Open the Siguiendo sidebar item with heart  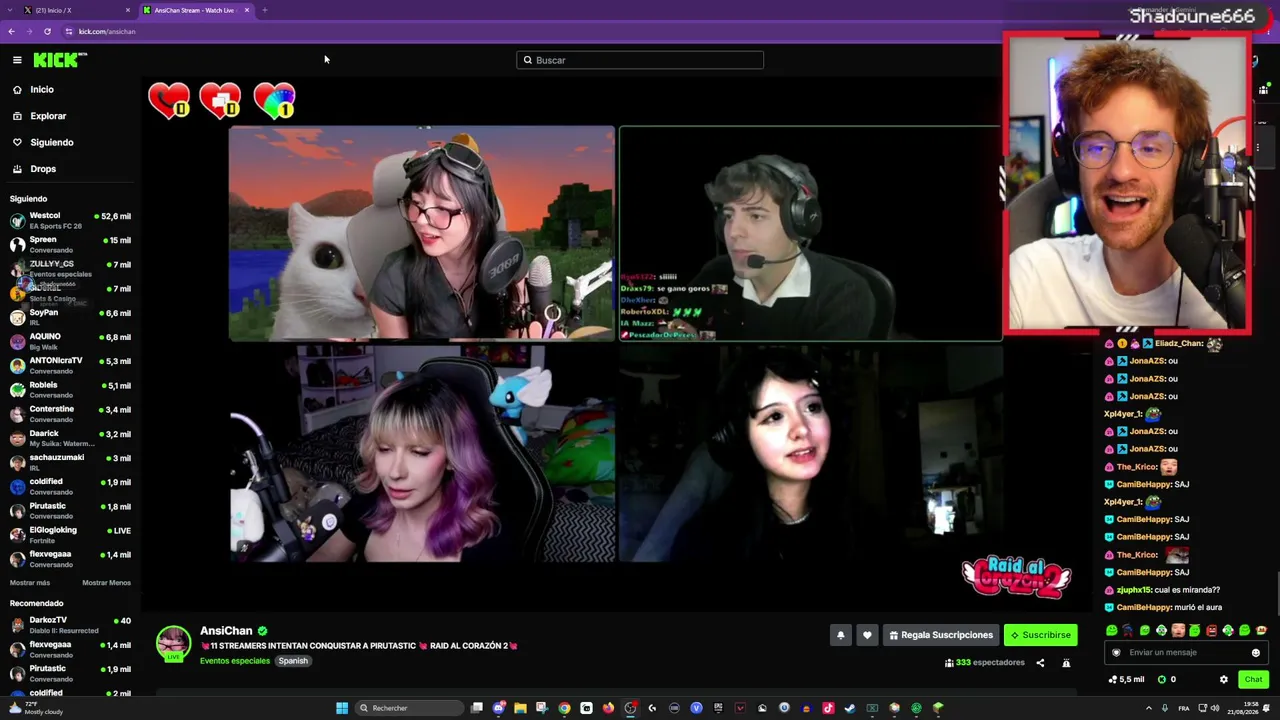pos(43,142)
